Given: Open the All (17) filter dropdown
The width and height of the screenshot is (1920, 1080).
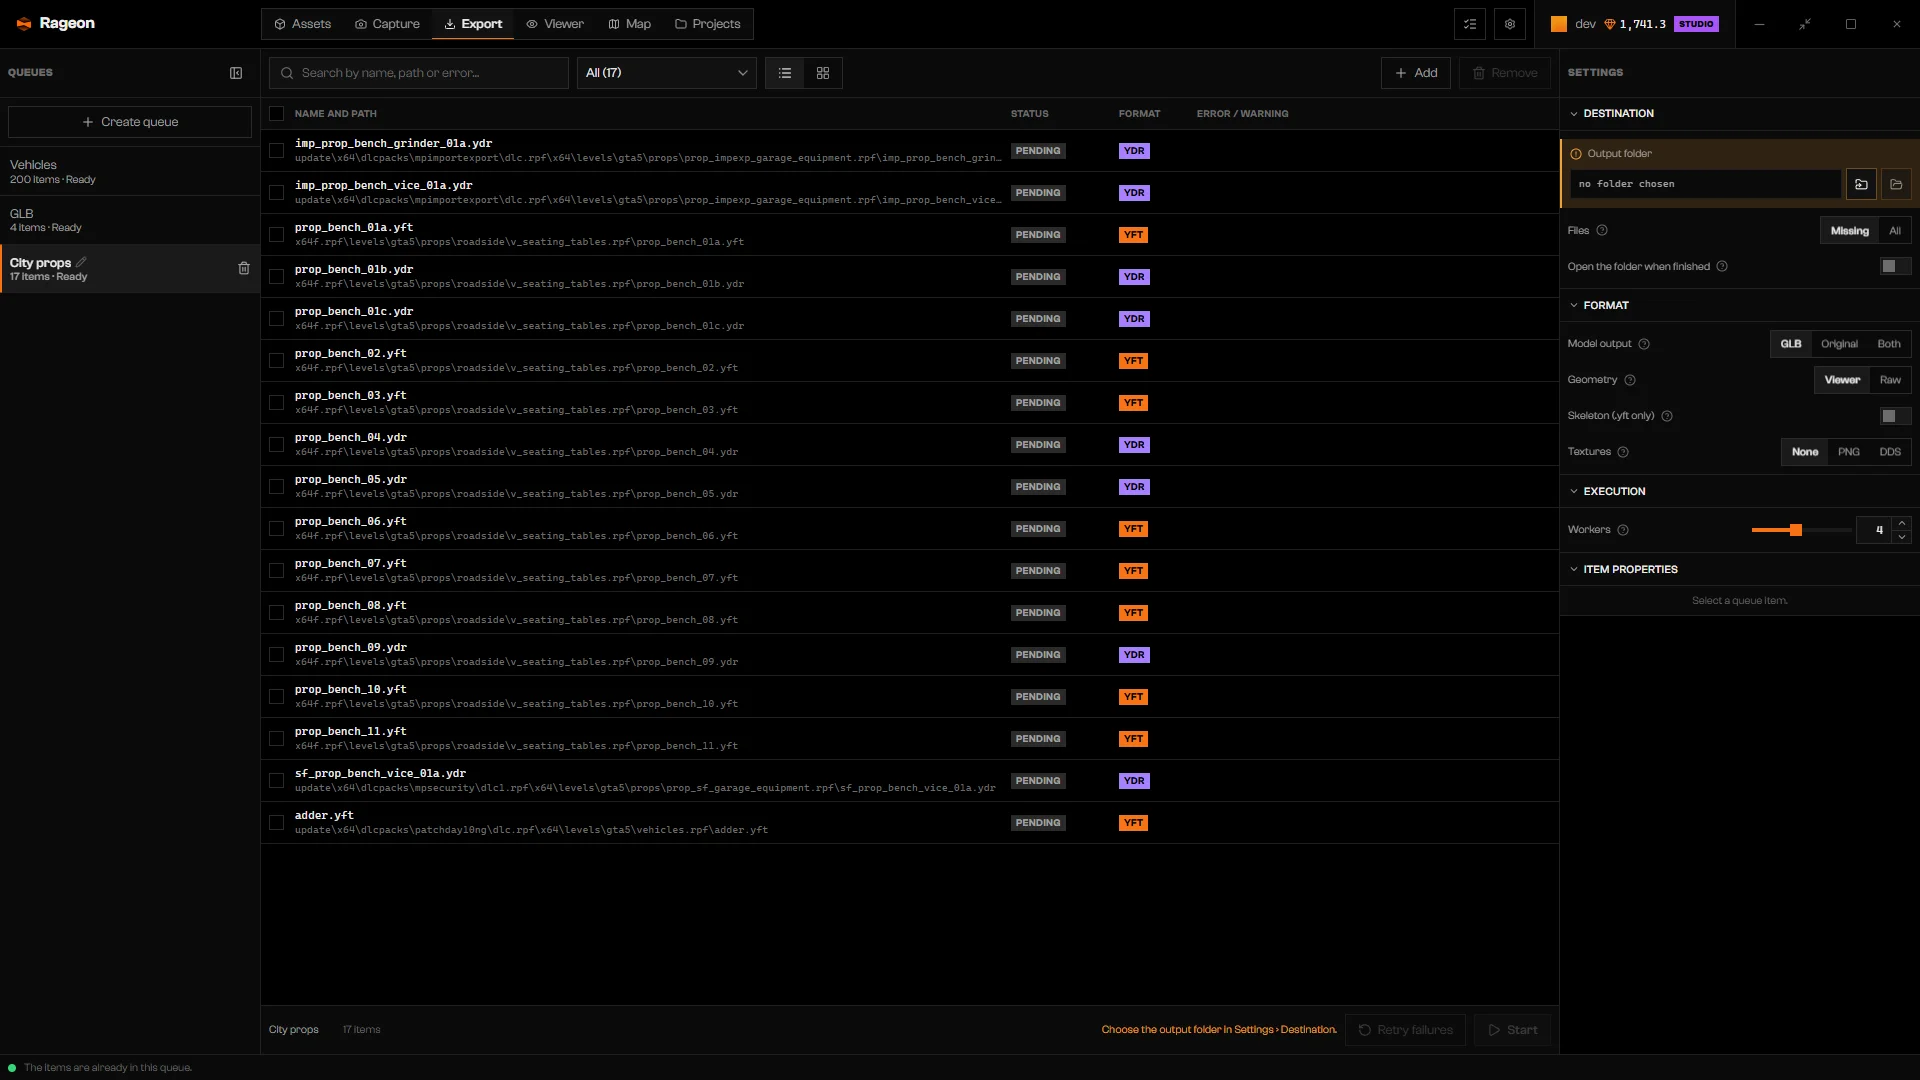Looking at the screenshot, I should tap(667, 73).
